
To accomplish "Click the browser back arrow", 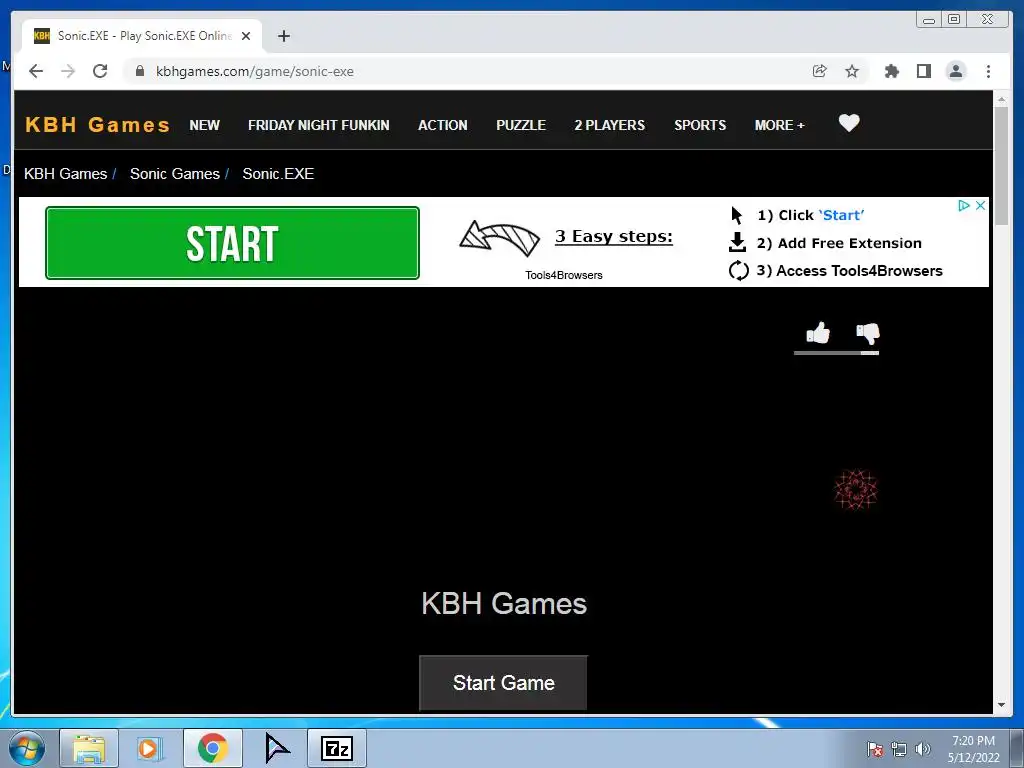I will click(x=36, y=71).
